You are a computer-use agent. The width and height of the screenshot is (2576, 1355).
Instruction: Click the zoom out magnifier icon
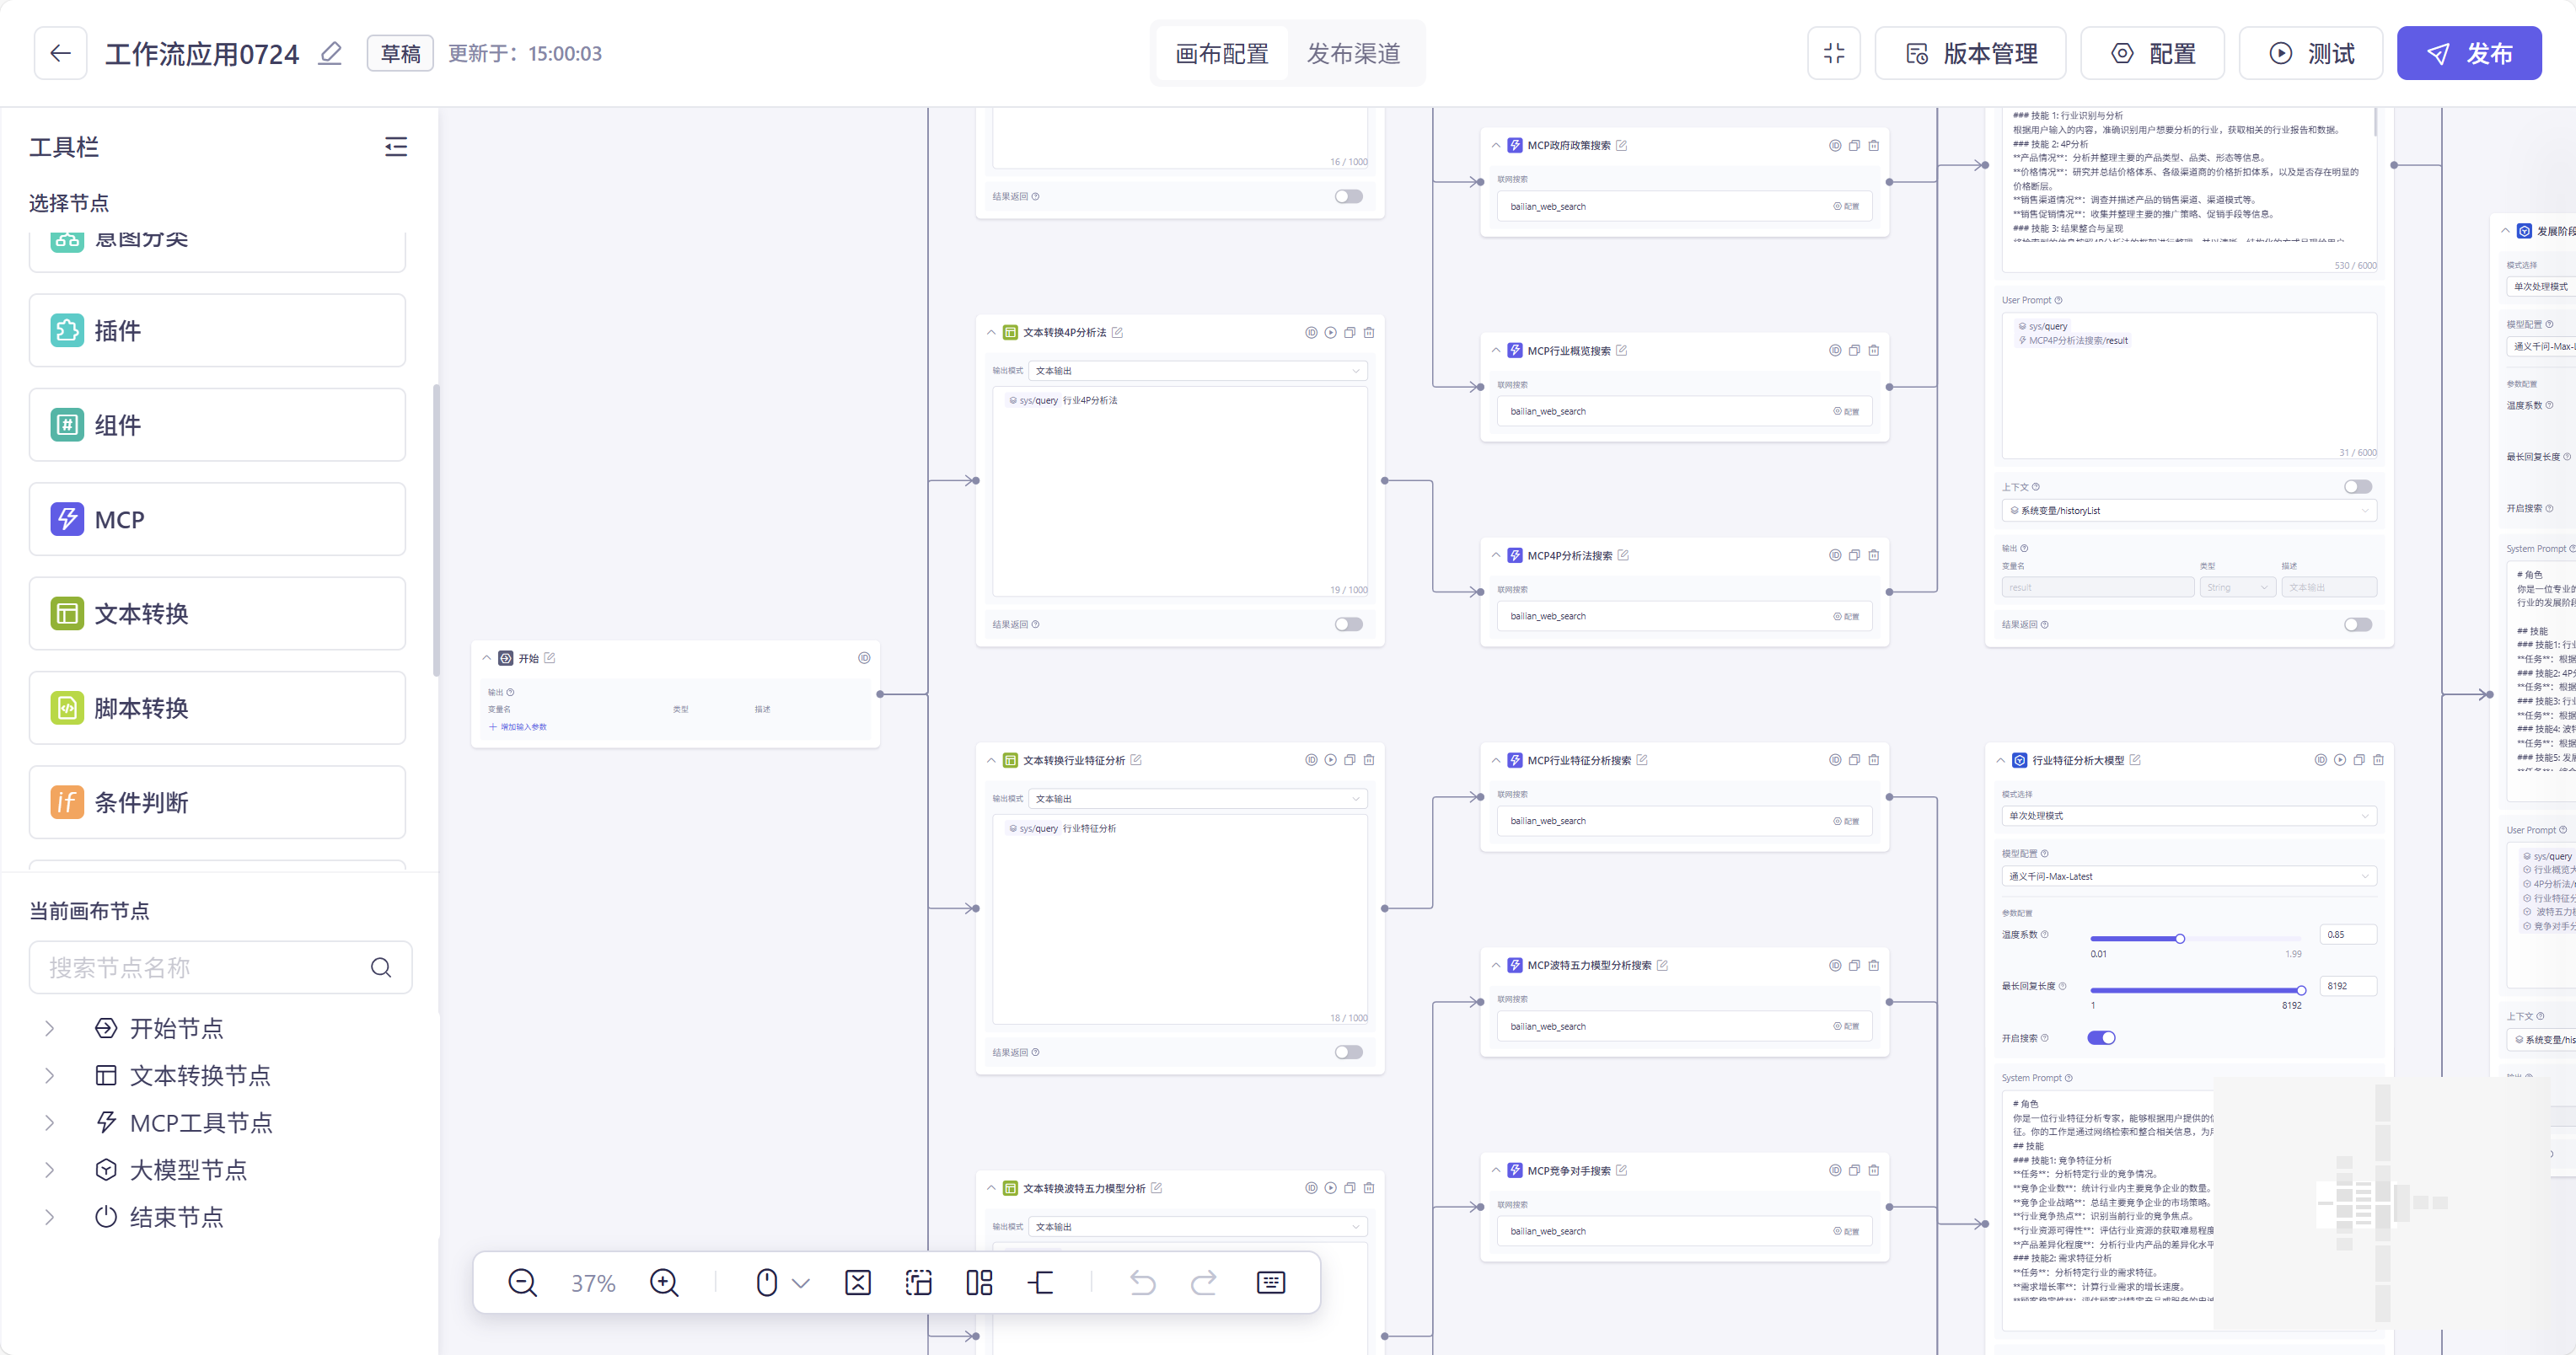[x=522, y=1283]
